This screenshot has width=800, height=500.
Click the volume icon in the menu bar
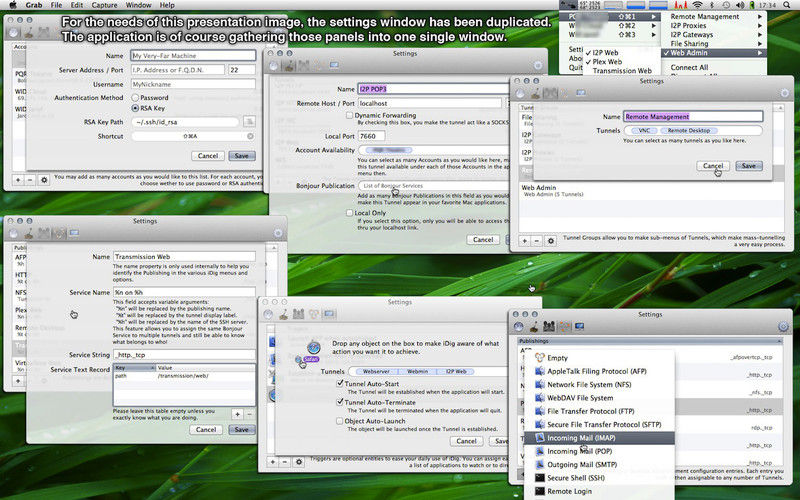click(x=740, y=5)
